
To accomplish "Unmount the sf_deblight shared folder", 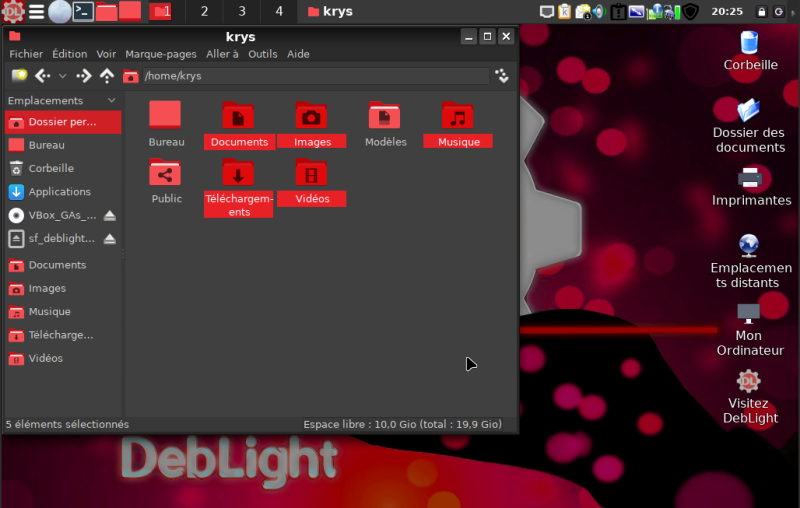I will pos(110,239).
